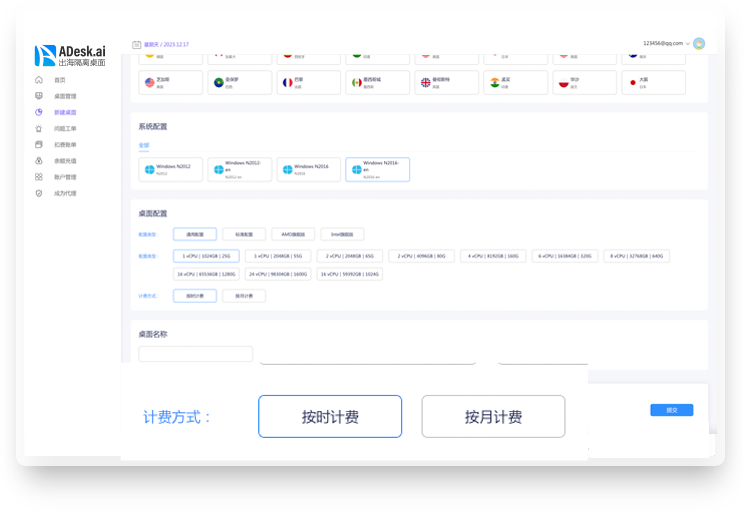
Task: Switch to the 全部 tab
Action: (144, 145)
